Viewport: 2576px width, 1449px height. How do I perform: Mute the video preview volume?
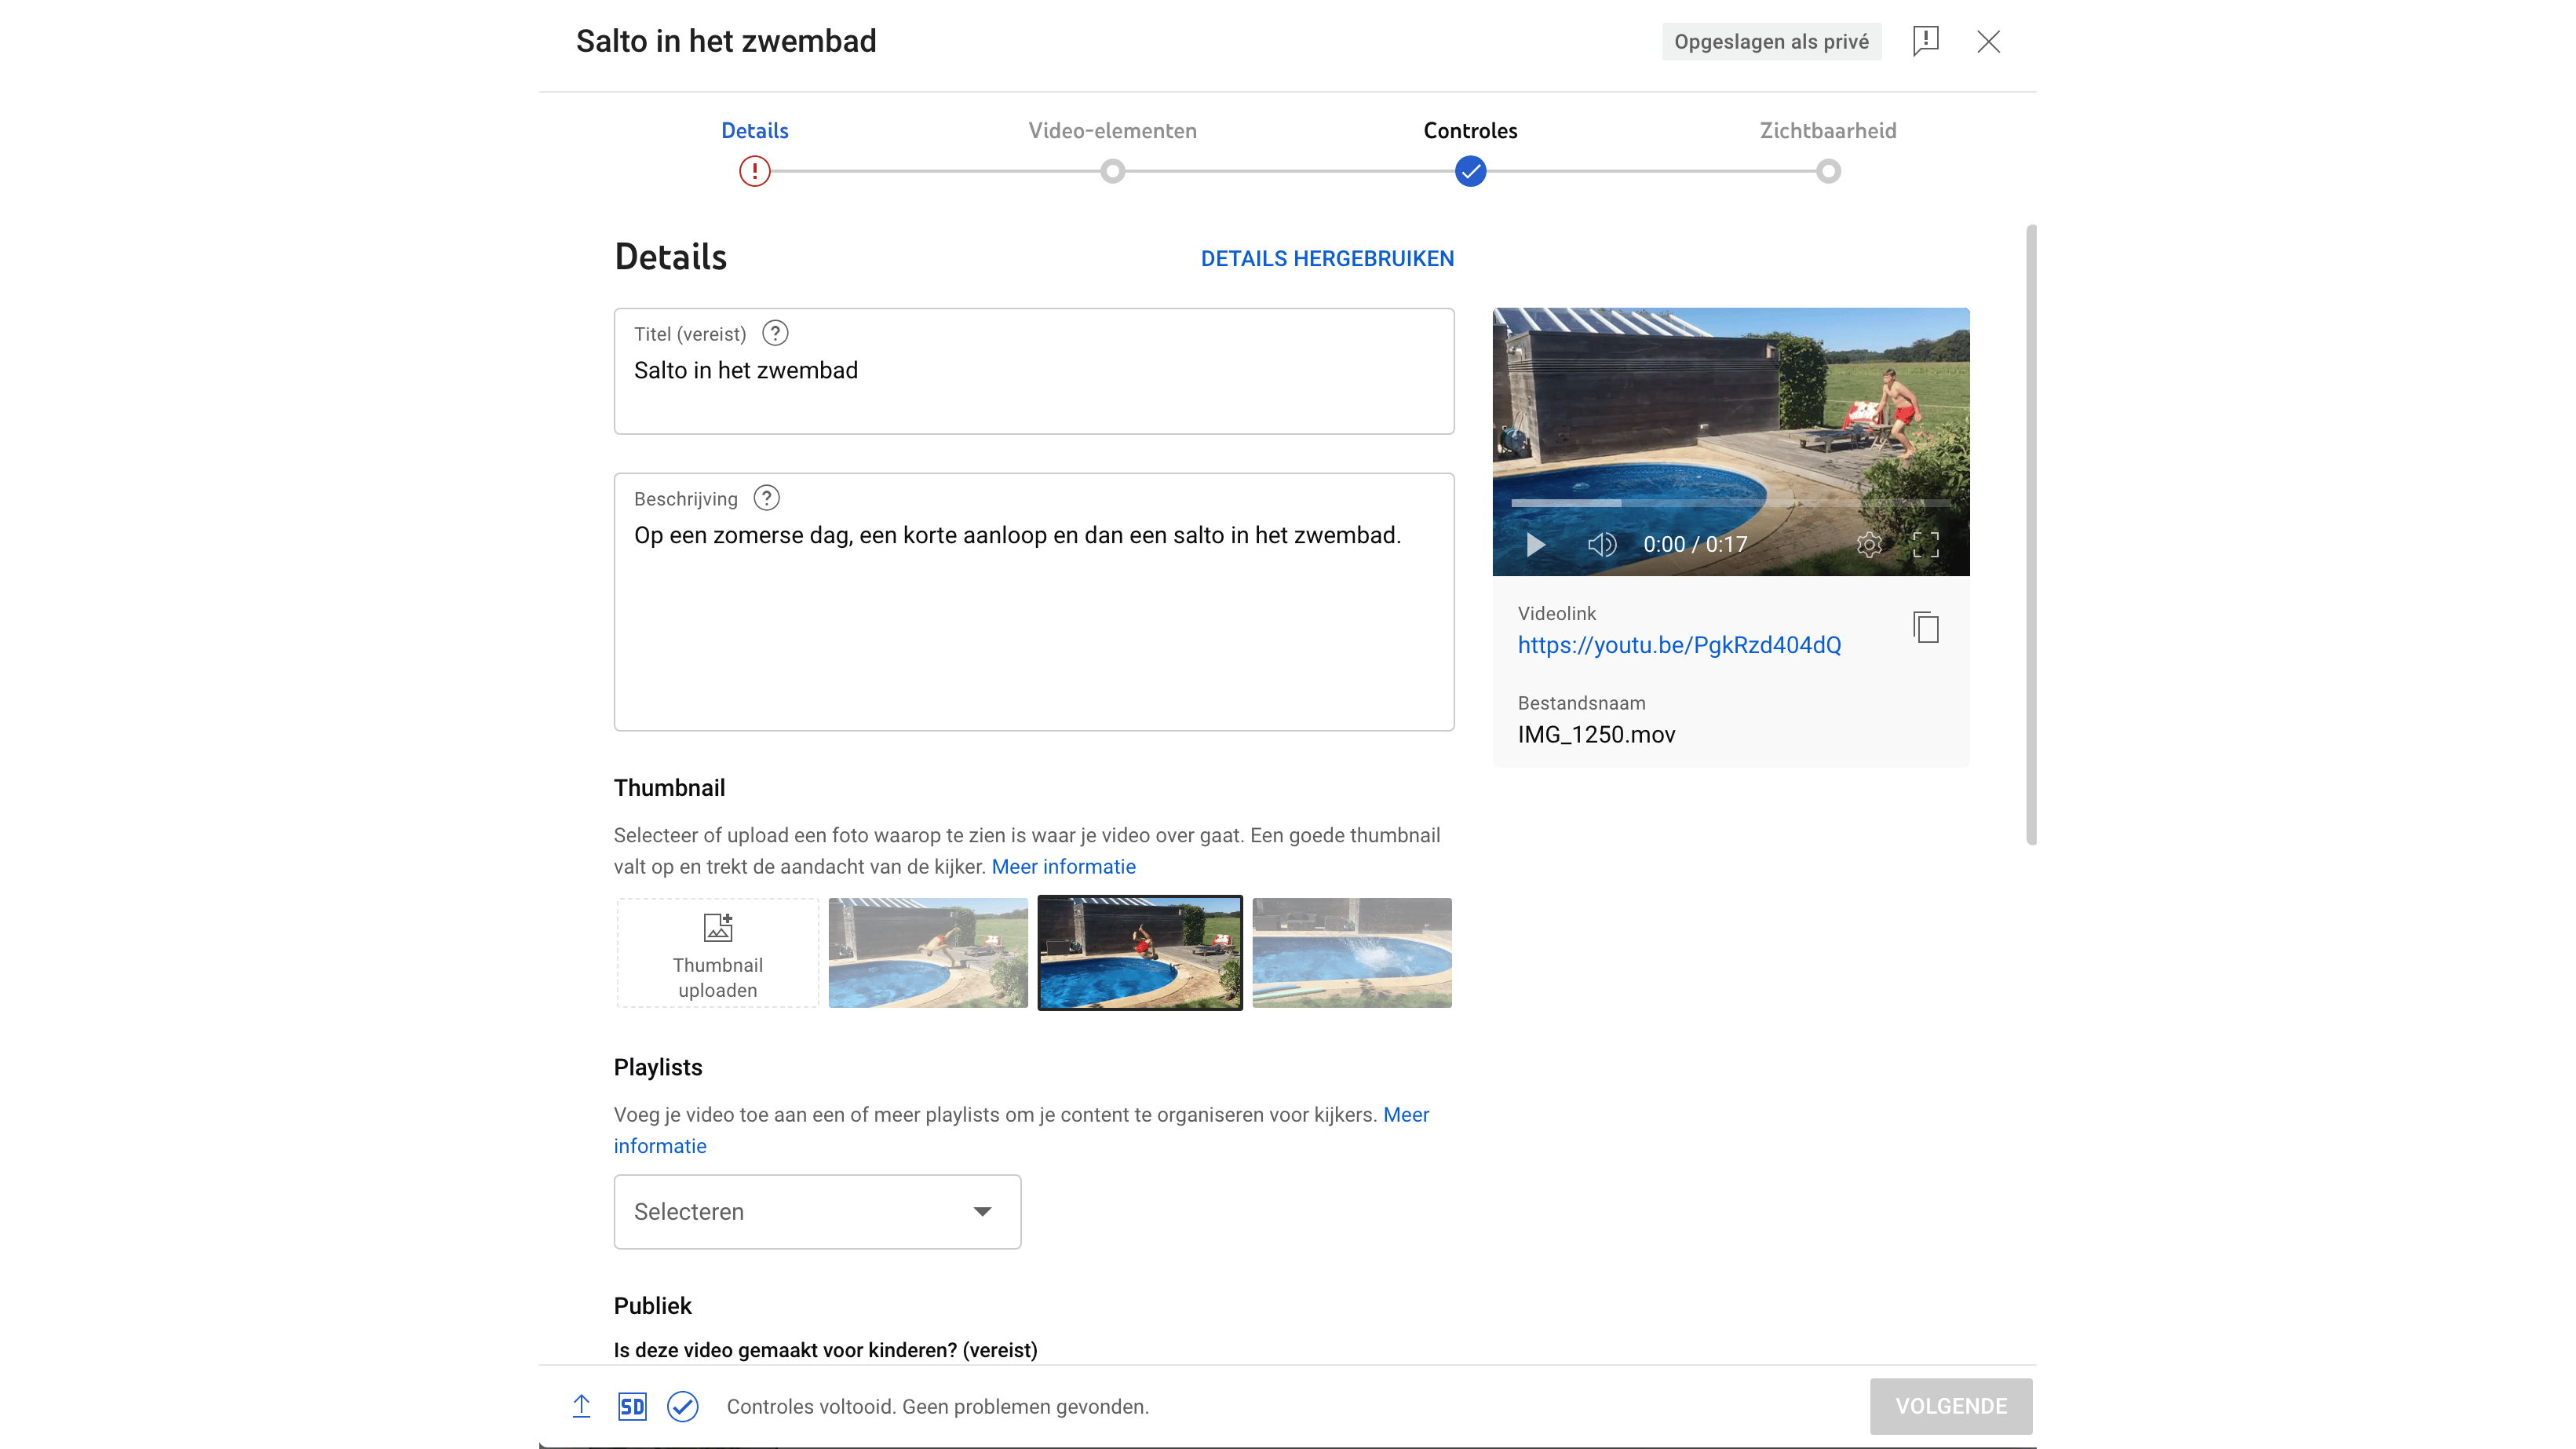click(1601, 544)
